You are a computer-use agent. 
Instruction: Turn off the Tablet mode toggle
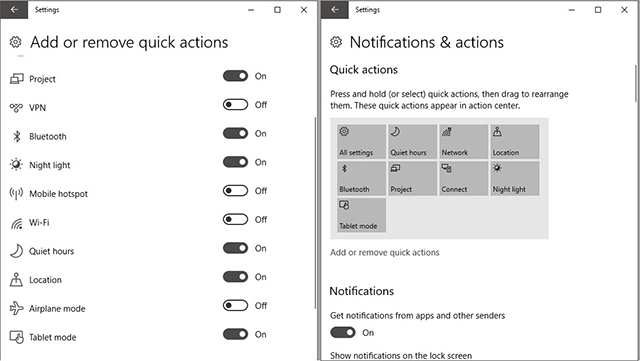point(235,334)
